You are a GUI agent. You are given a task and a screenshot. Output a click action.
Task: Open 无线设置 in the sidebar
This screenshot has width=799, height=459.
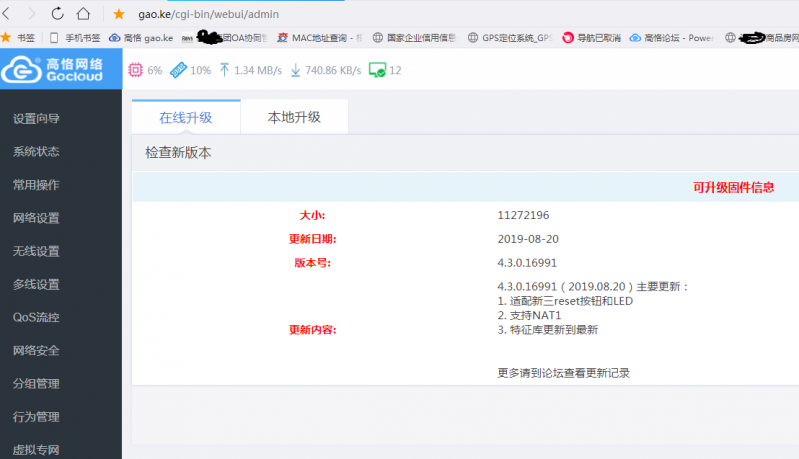[x=36, y=251]
